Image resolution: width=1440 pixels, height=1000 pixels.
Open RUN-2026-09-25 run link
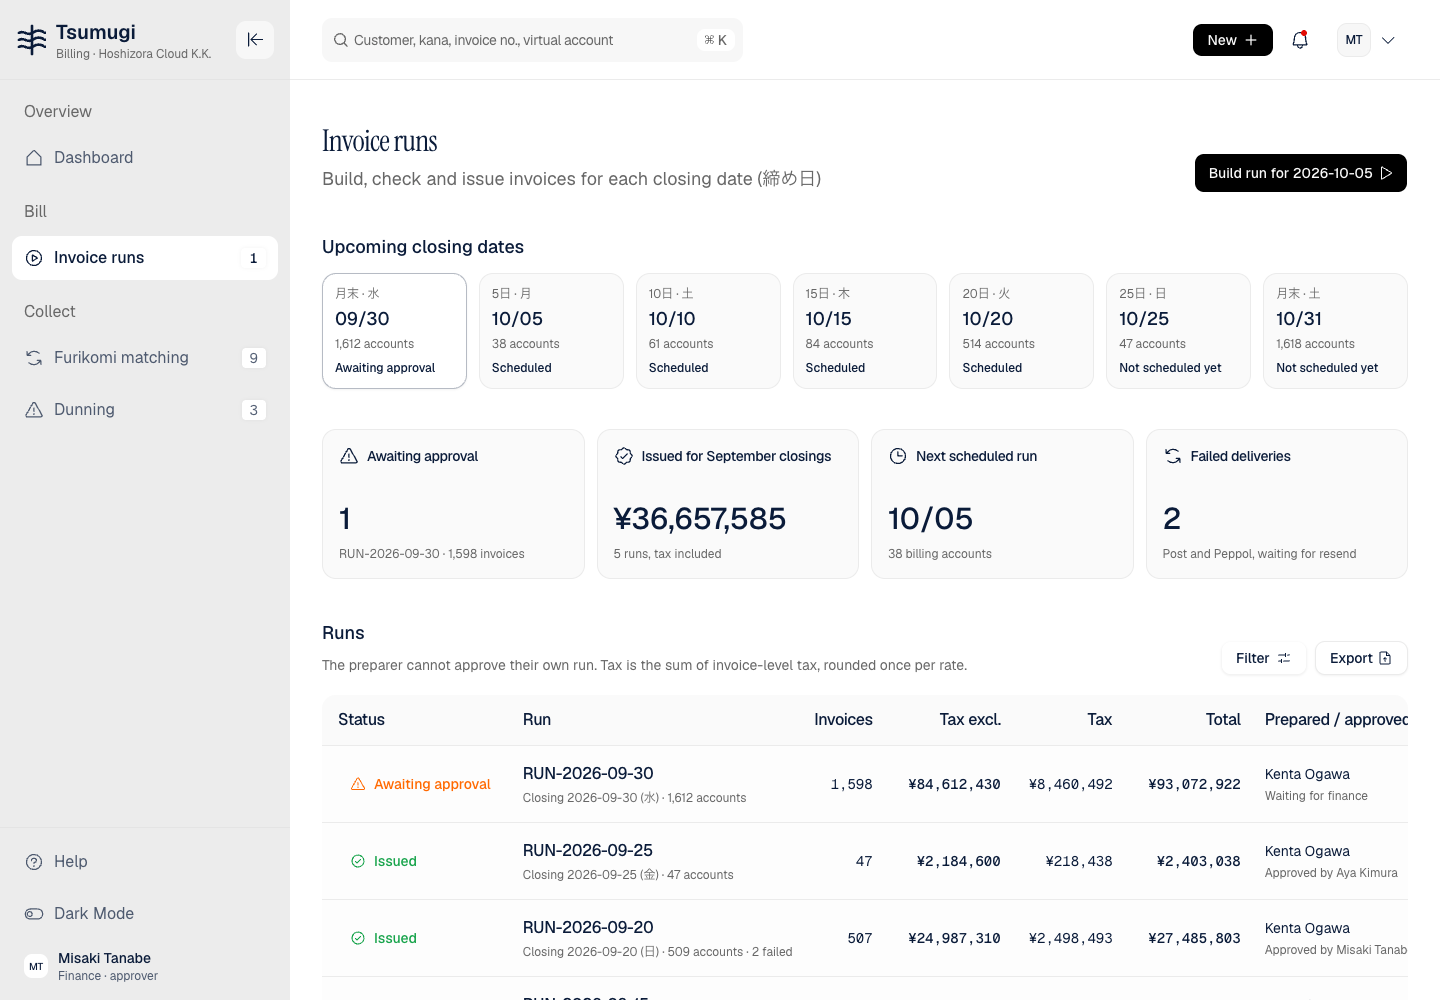pyautogui.click(x=588, y=850)
